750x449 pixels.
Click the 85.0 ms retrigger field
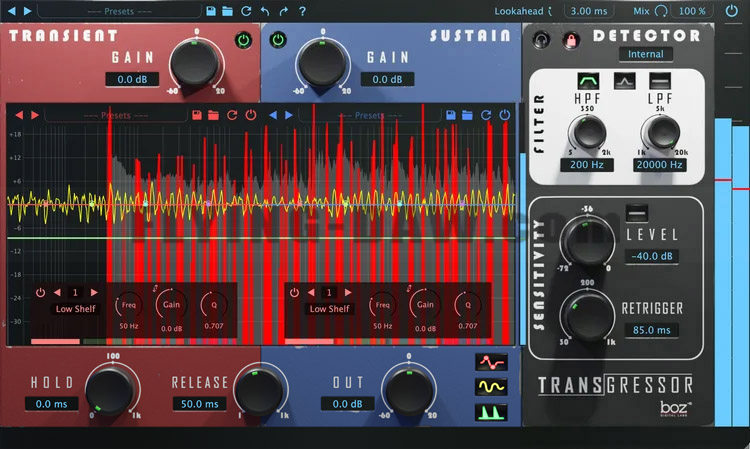(x=651, y=330)
